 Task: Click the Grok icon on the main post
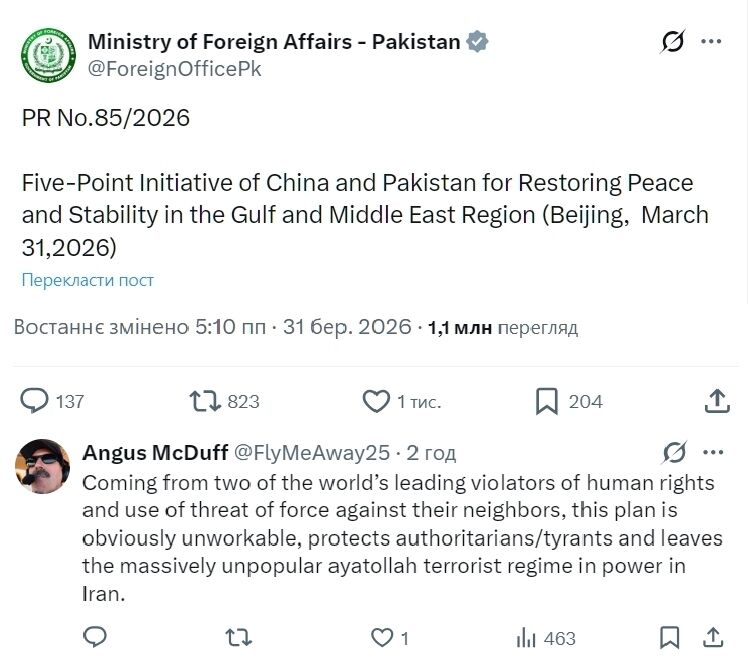pyautogui.click(x=673, y=42)
